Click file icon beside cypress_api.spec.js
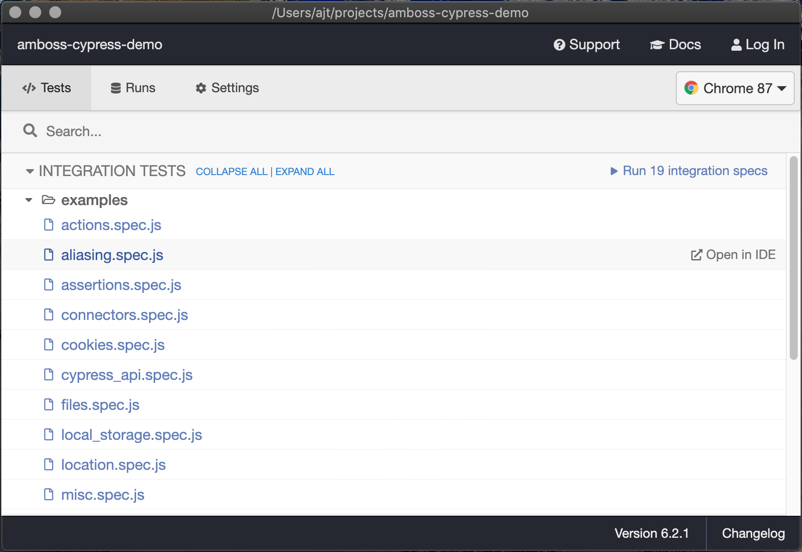 point(49,374)
